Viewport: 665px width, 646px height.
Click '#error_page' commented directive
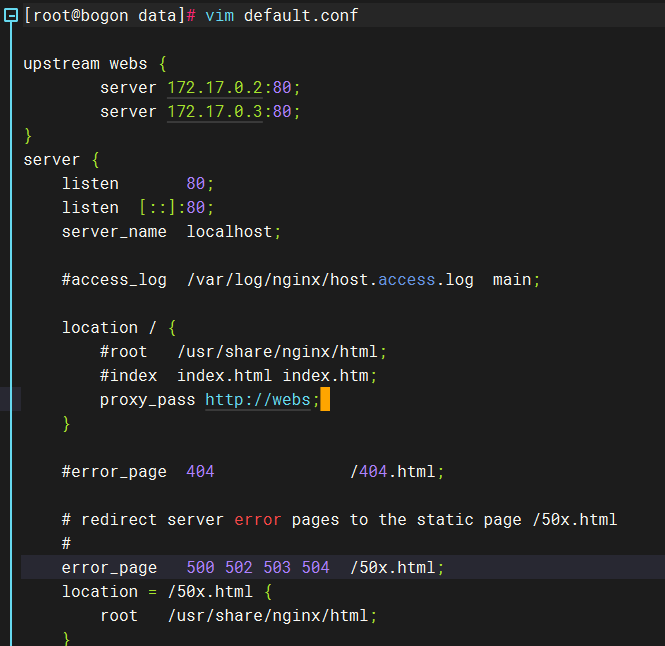point(114,472)
